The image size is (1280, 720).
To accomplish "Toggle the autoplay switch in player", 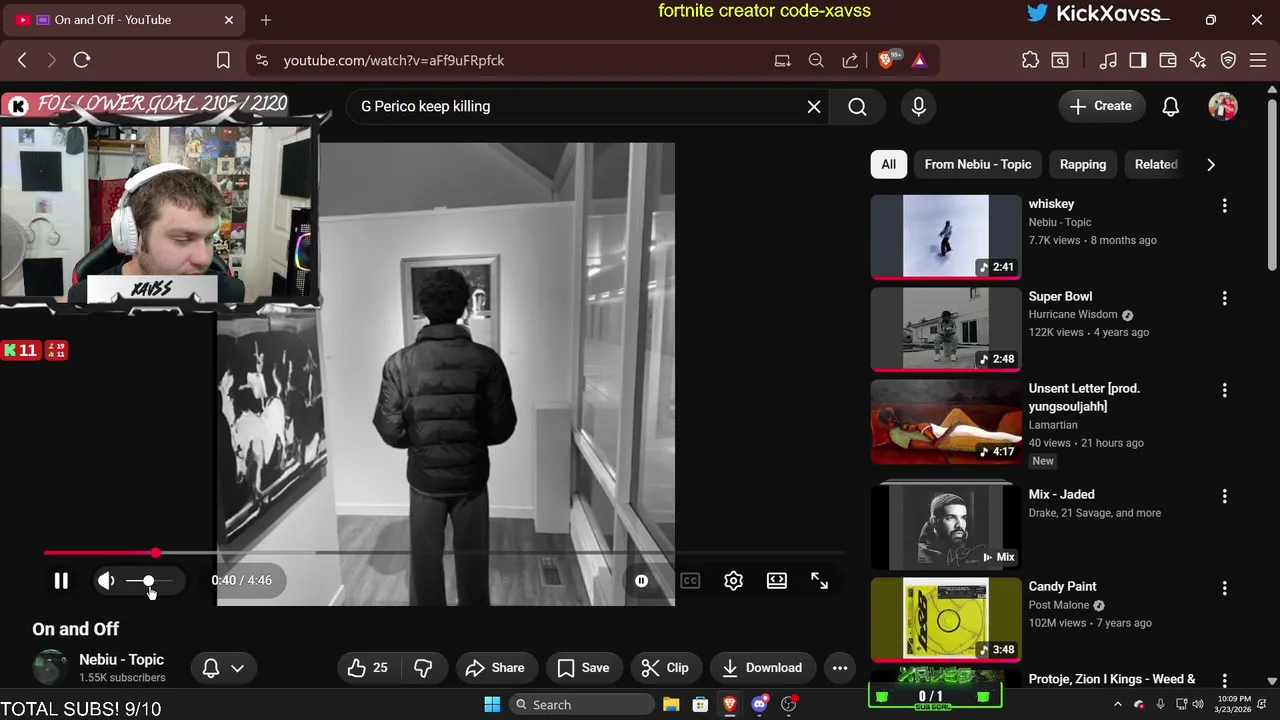I will 641,580.
